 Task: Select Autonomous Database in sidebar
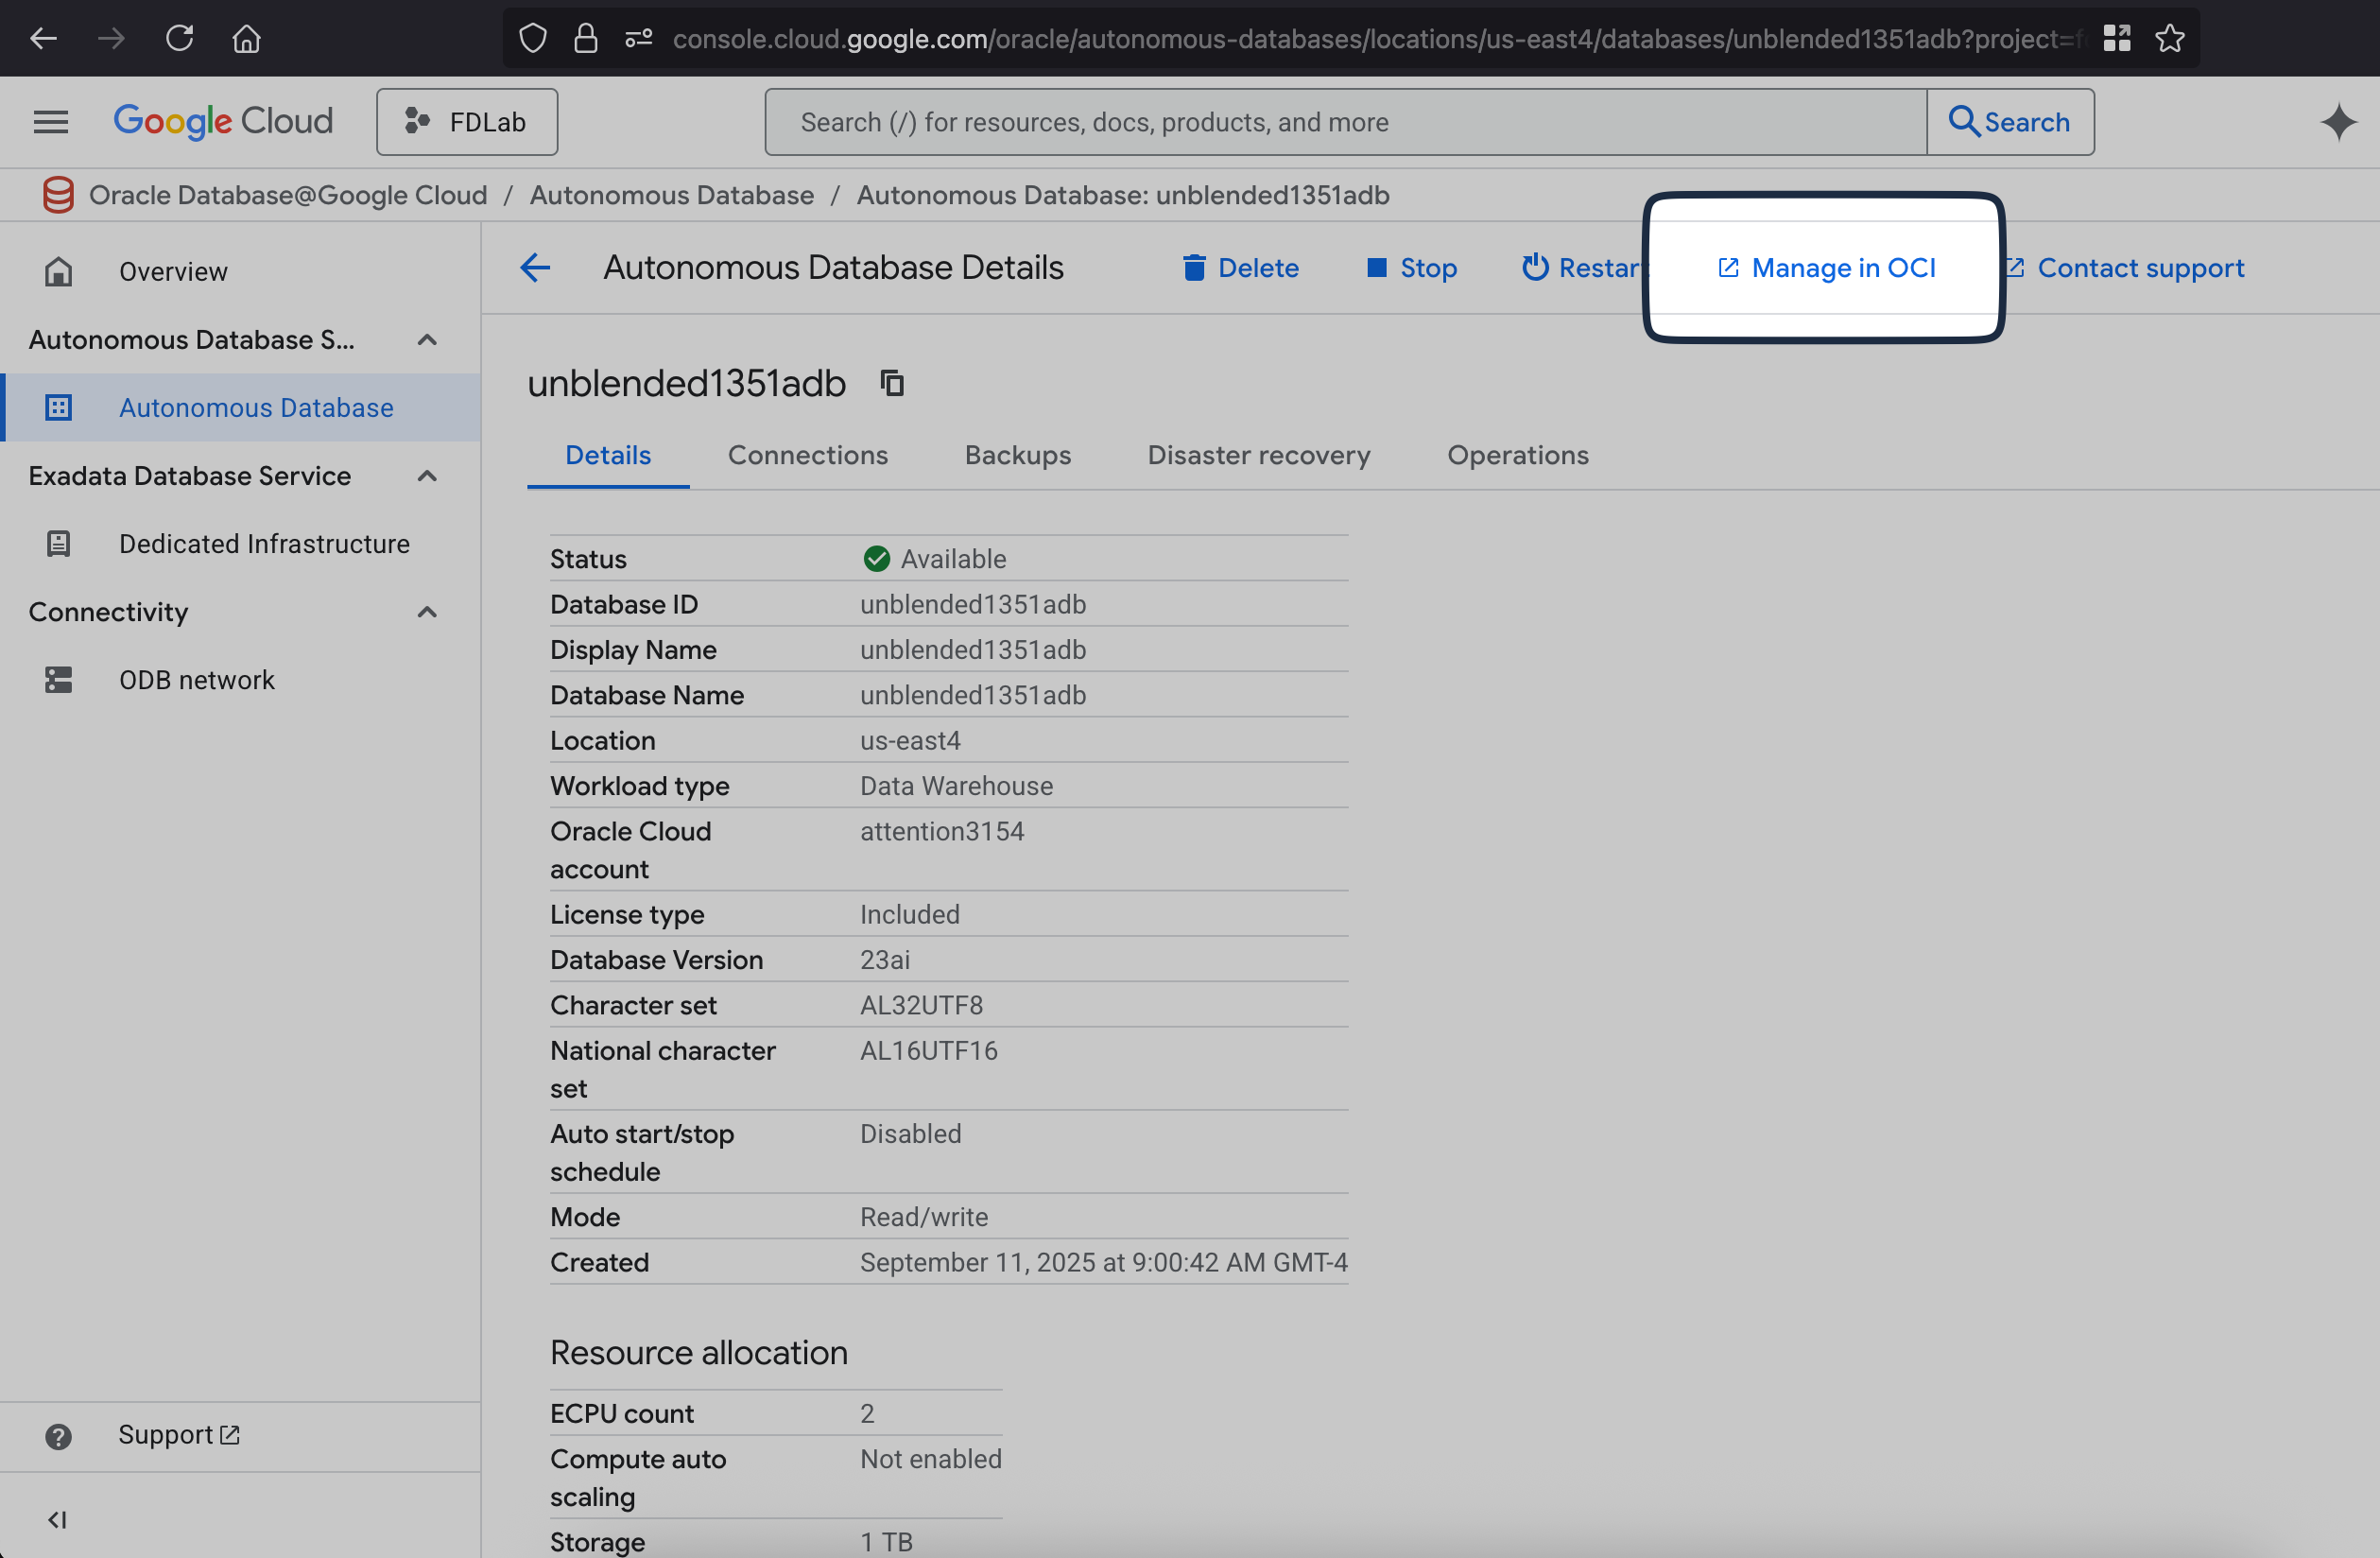point(240,408)
